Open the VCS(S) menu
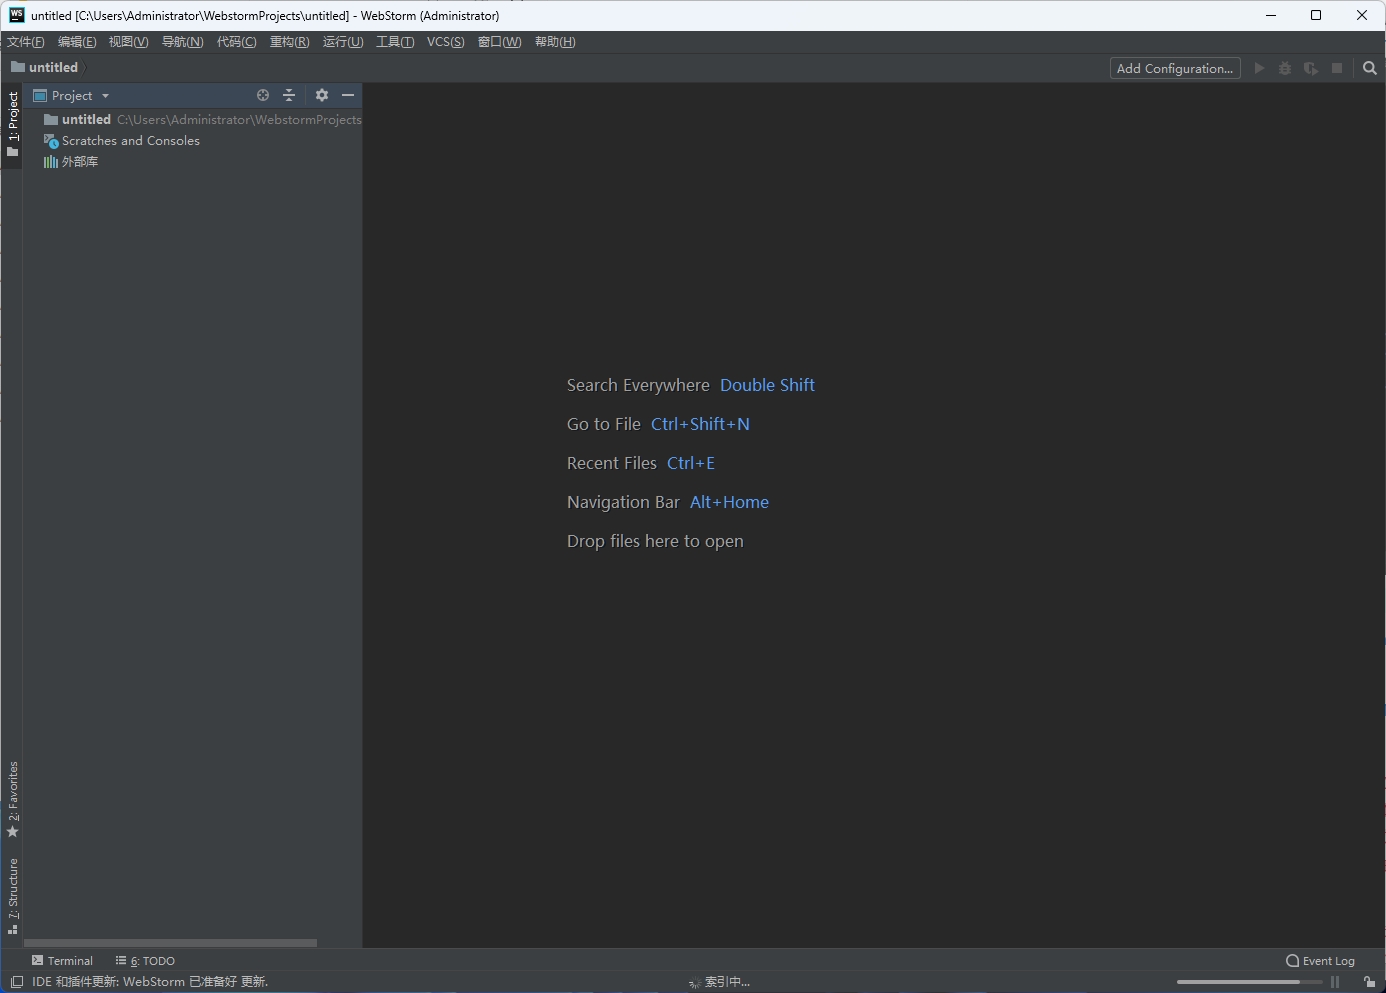Image resolution: width=1386 pixels, height=993 pixels. pyautogui.click(x=445, y=42)
